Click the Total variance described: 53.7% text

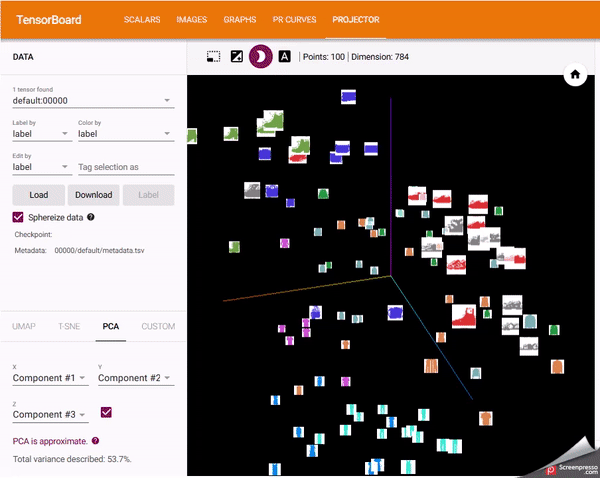[x=72, y=459]
